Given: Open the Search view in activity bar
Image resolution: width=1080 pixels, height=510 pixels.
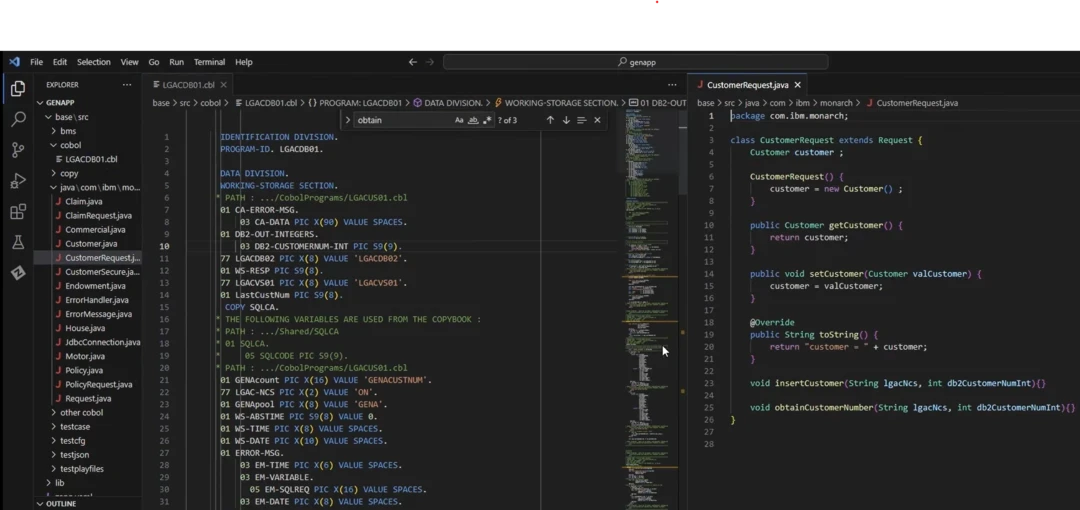Looking at the screenshot, I should click(18, 119).
